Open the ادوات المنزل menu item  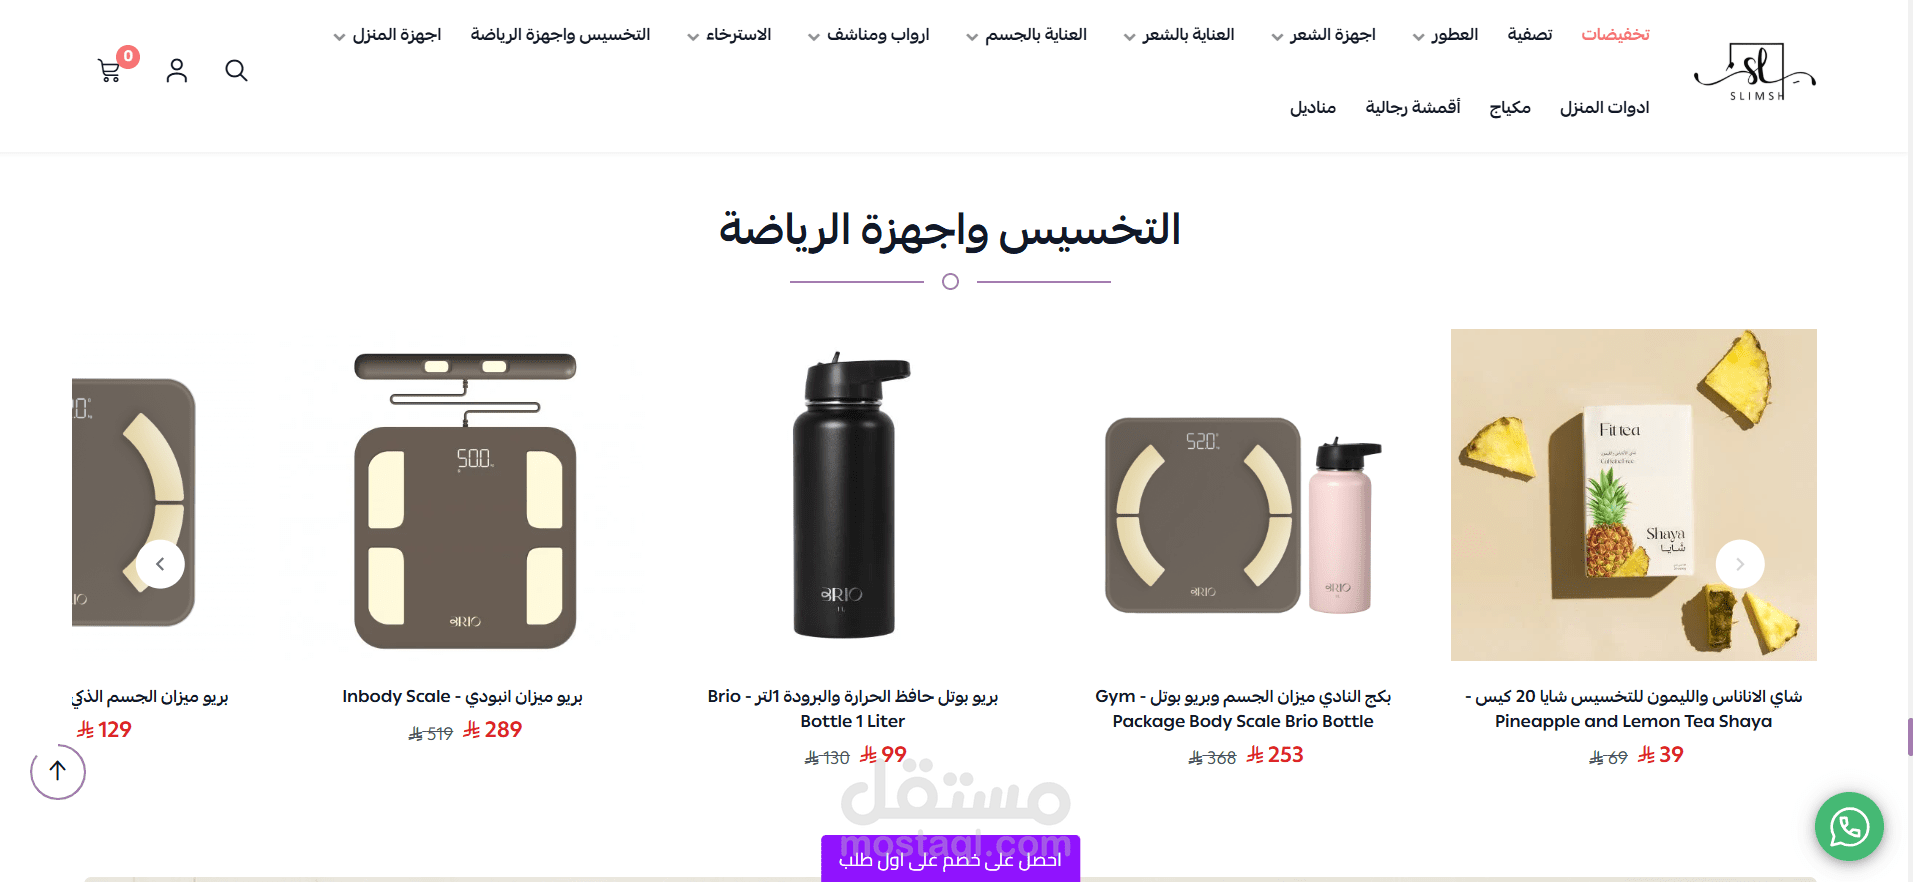click(1604, 108)
